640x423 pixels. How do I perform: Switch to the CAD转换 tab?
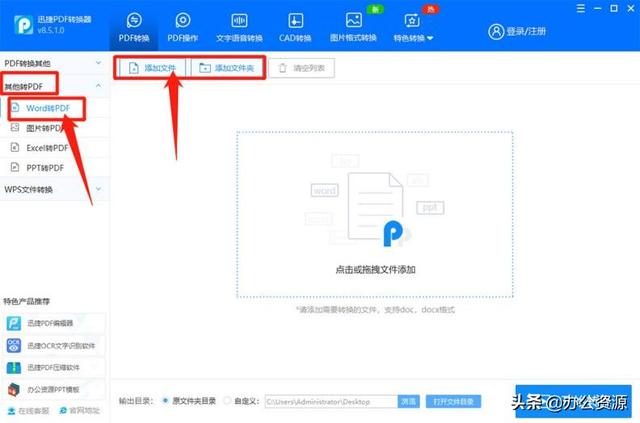click(295, 28)
